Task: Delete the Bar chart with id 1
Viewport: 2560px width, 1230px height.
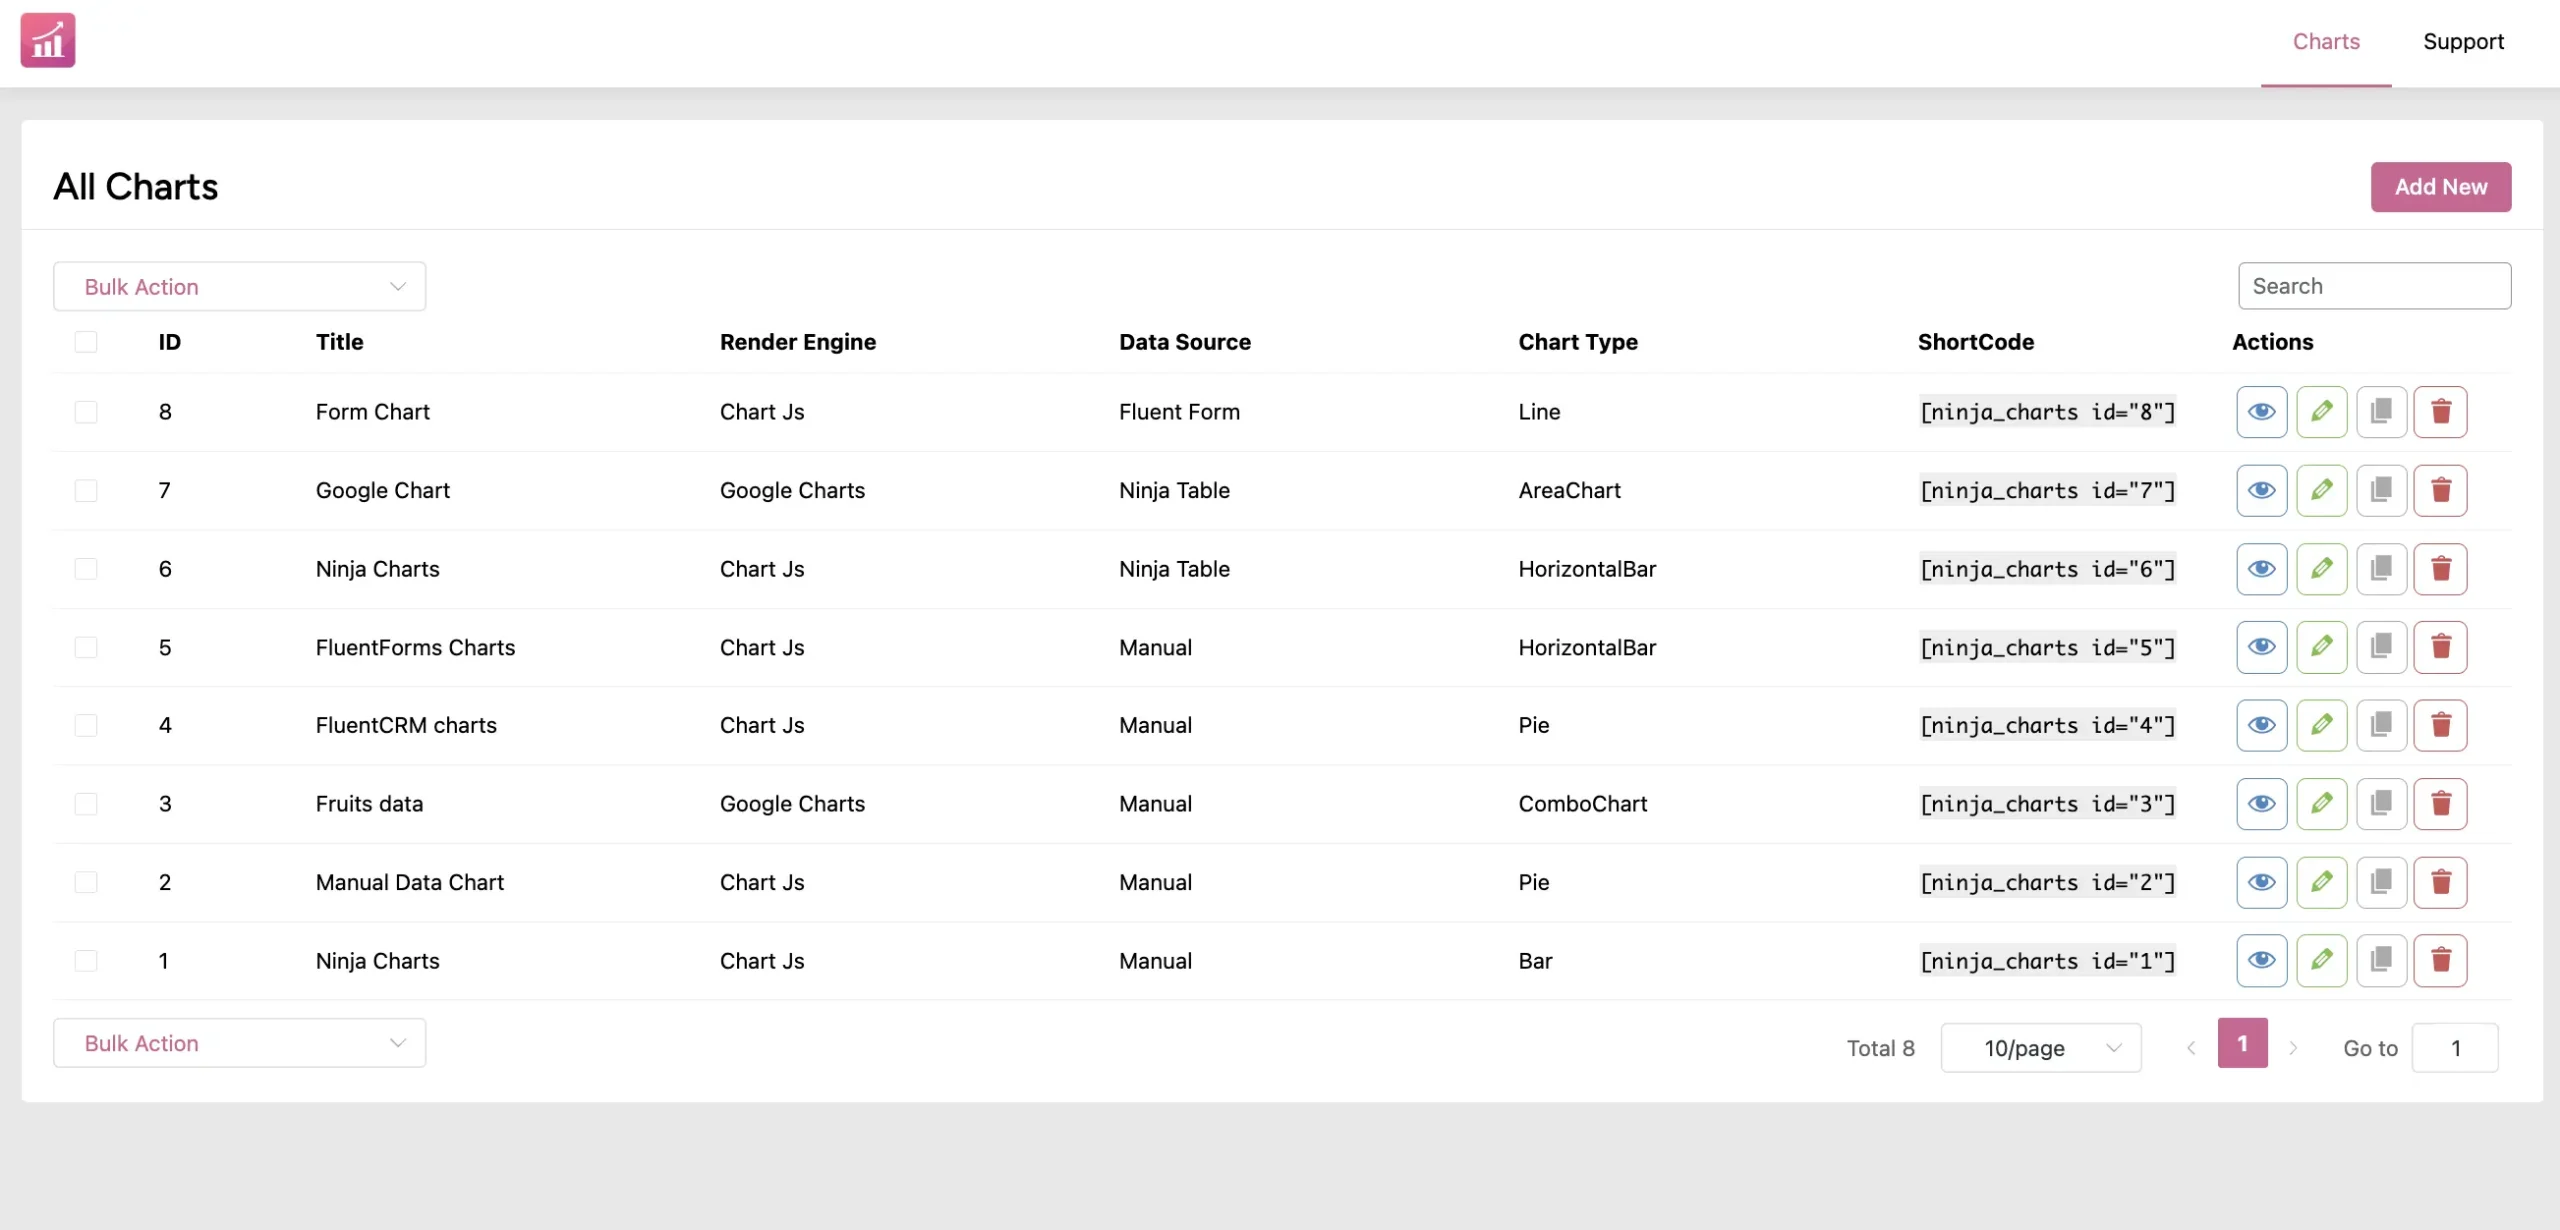Action: tap(2441, 960)
